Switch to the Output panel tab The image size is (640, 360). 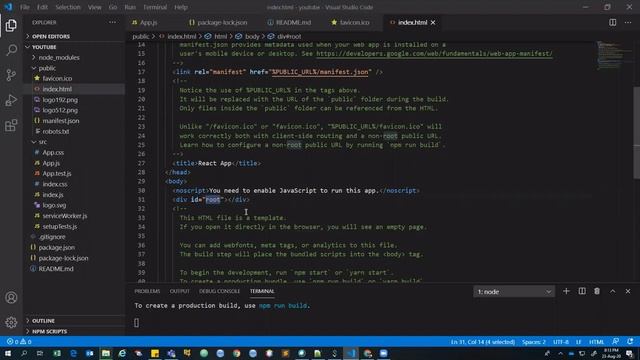(x=180, y=291)
